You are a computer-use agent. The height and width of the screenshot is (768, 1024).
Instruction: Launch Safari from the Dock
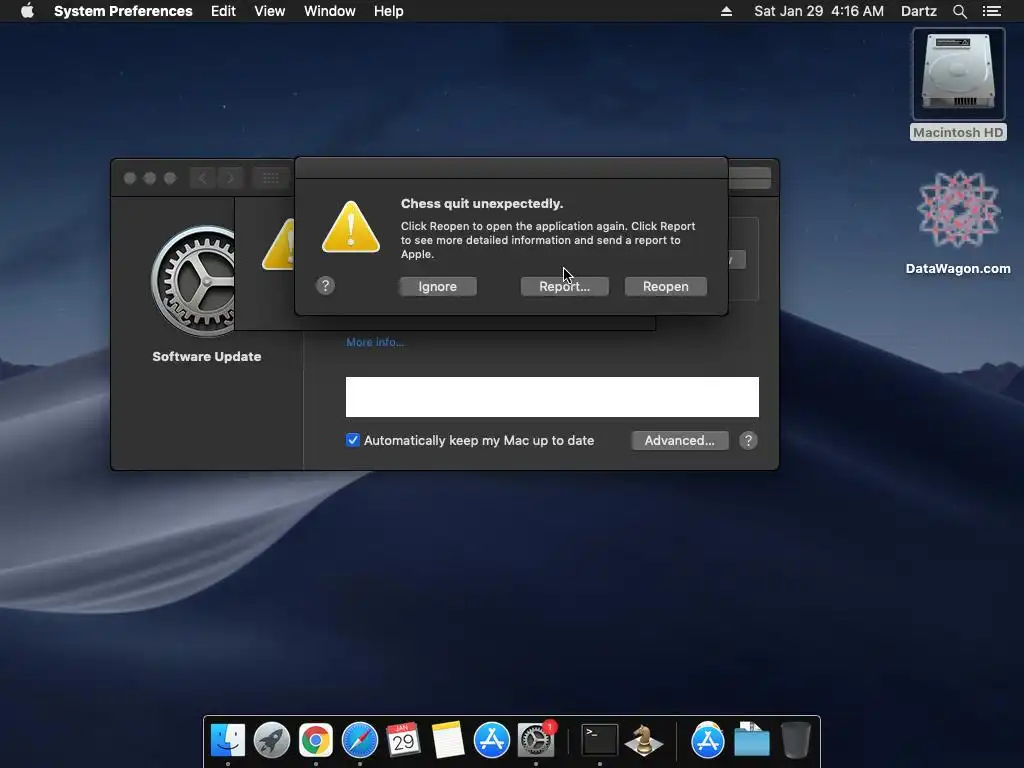click(x=360, y=741)
